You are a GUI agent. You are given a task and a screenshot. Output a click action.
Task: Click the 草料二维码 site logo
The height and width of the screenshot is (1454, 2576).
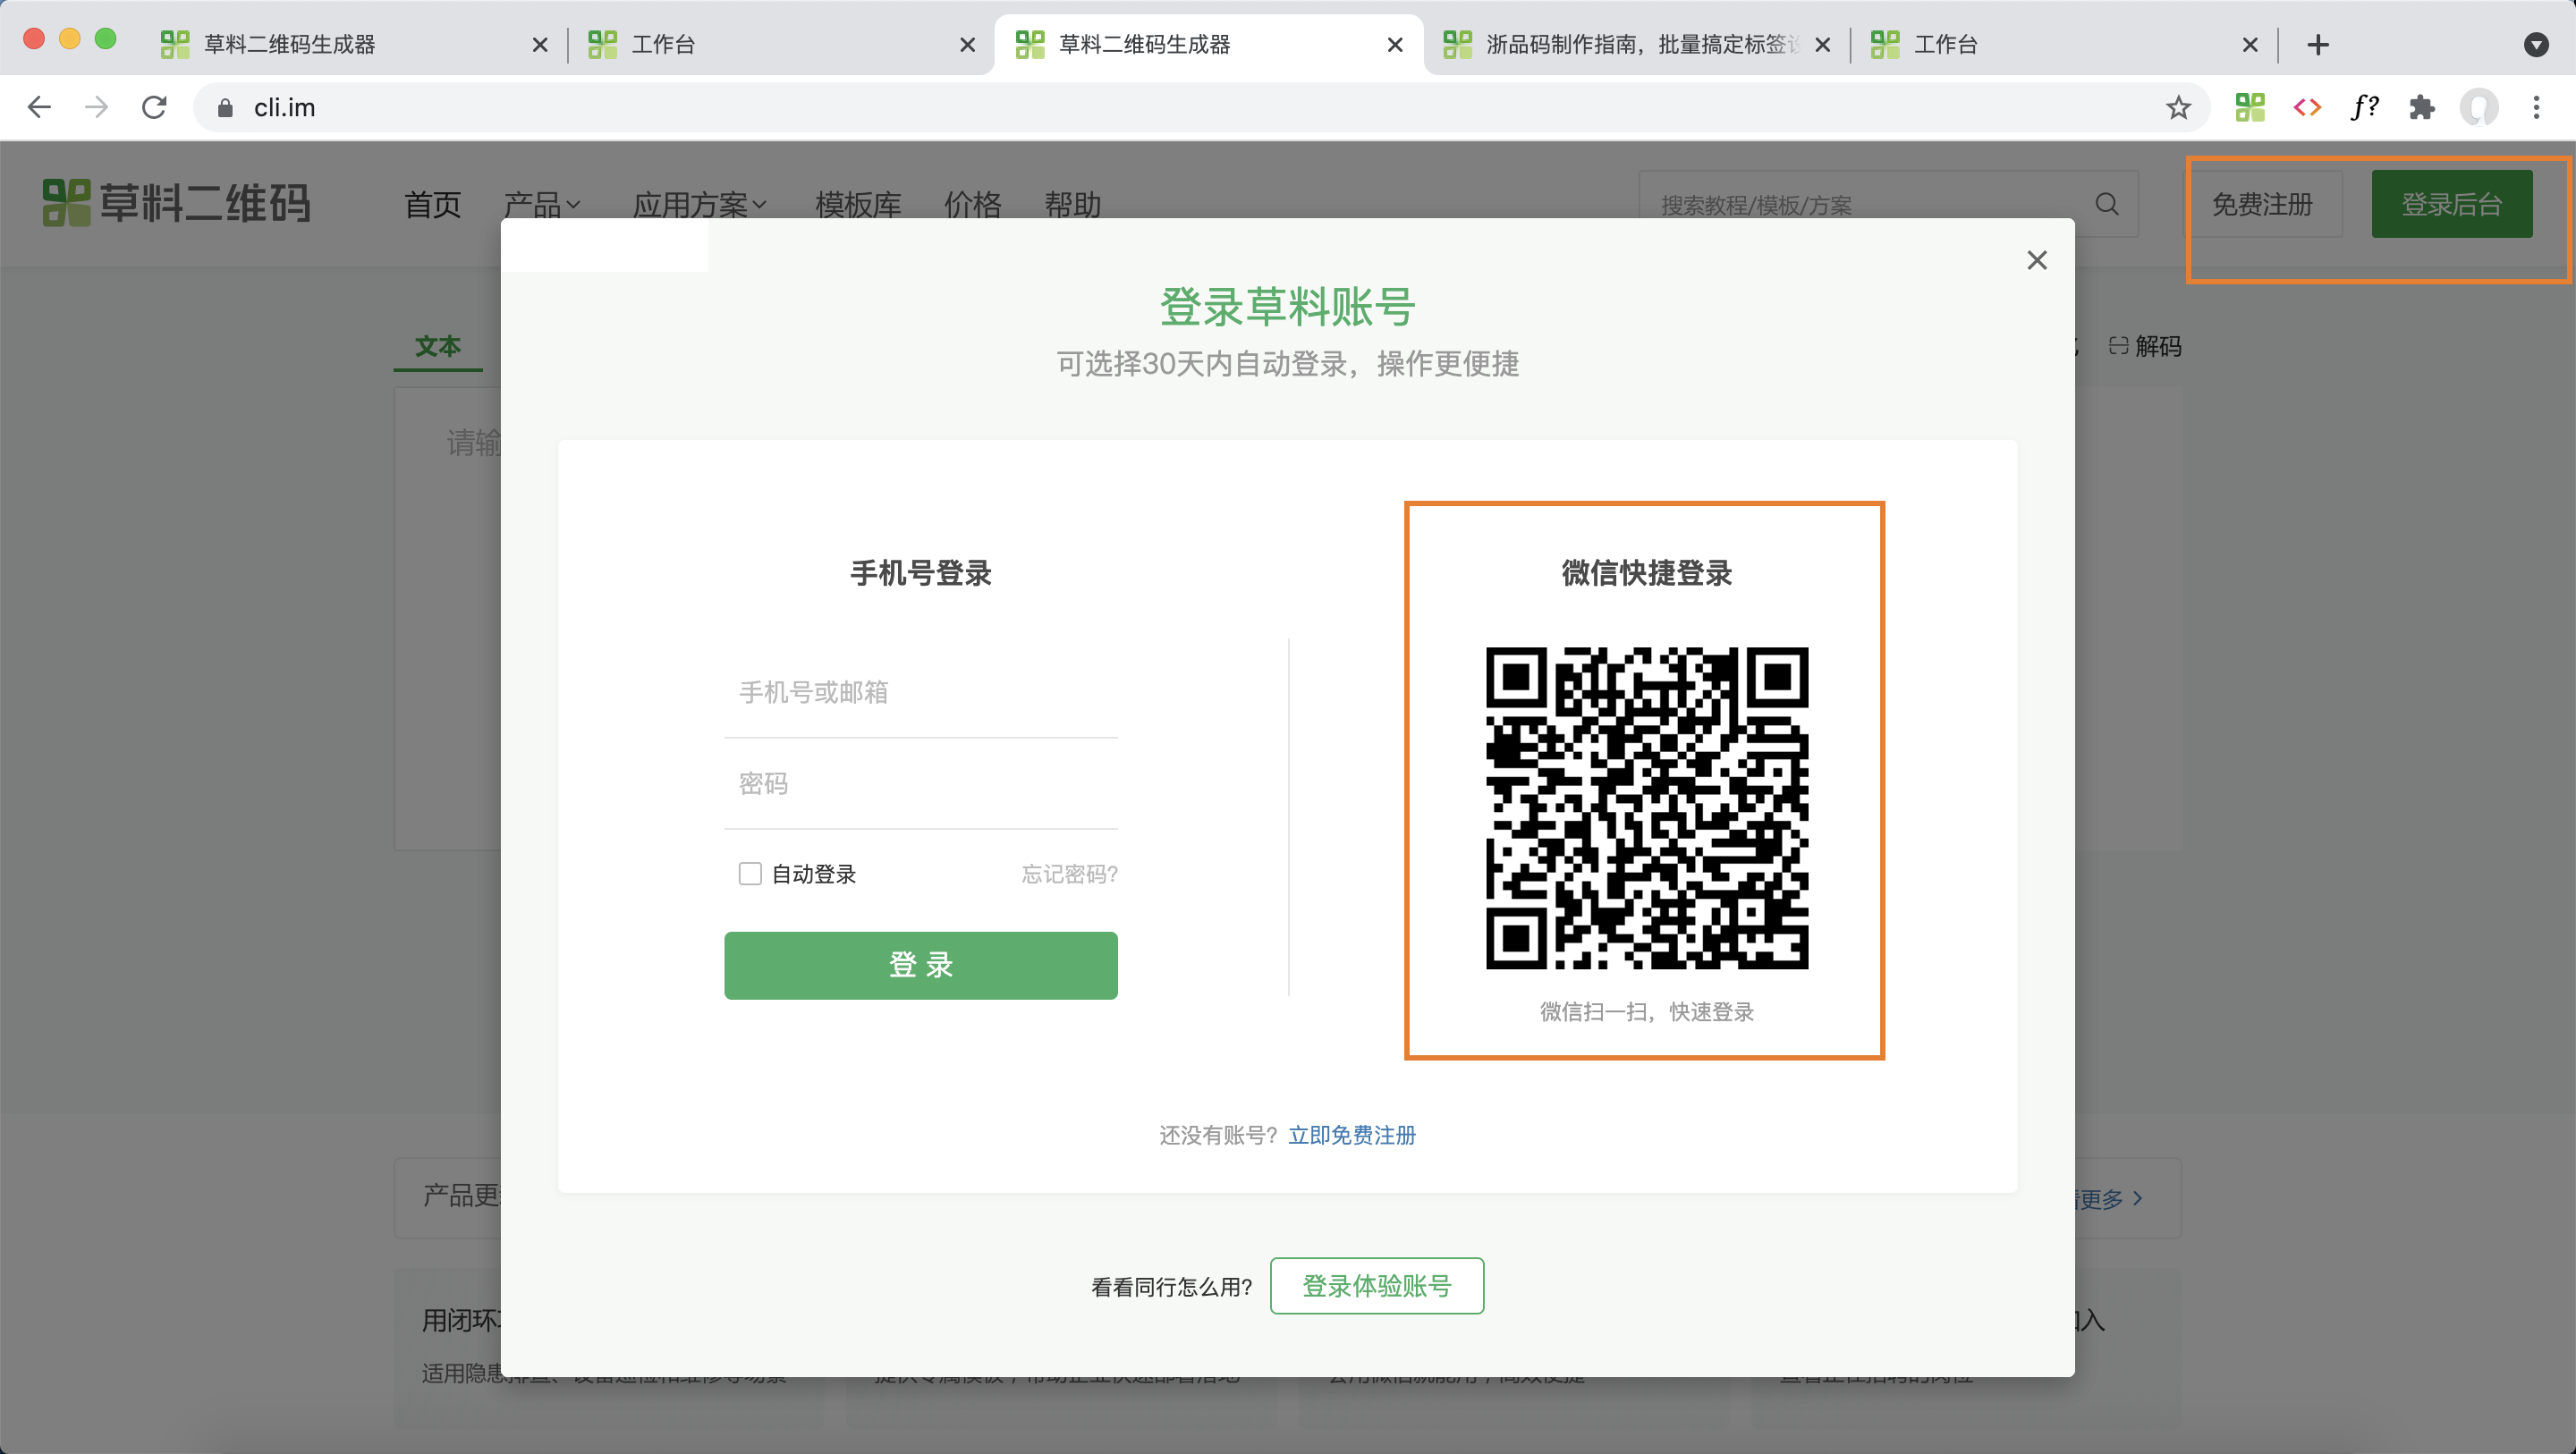click(x=176, y=203)
